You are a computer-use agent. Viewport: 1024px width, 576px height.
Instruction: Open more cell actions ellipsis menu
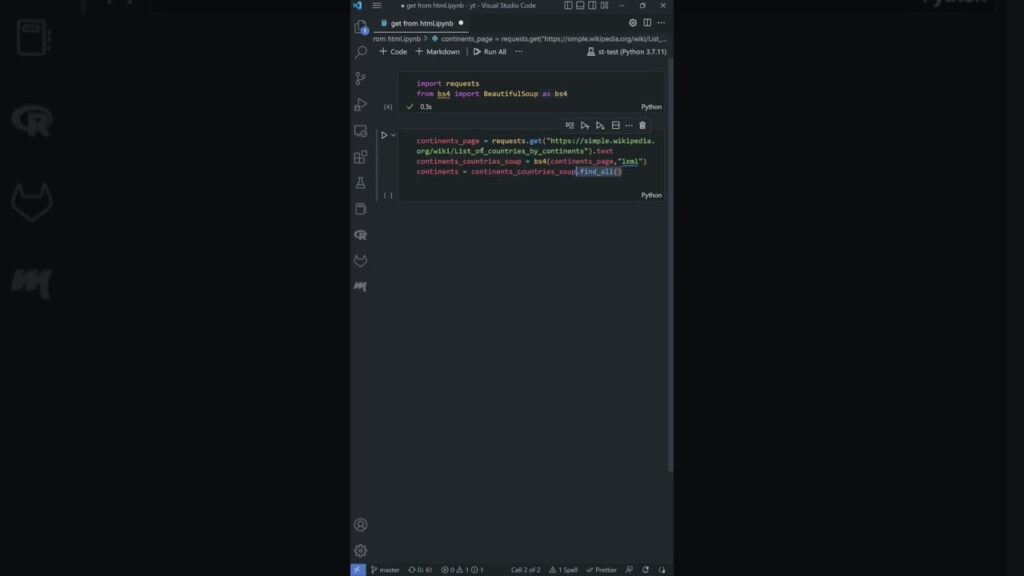[x=629, y=126]
